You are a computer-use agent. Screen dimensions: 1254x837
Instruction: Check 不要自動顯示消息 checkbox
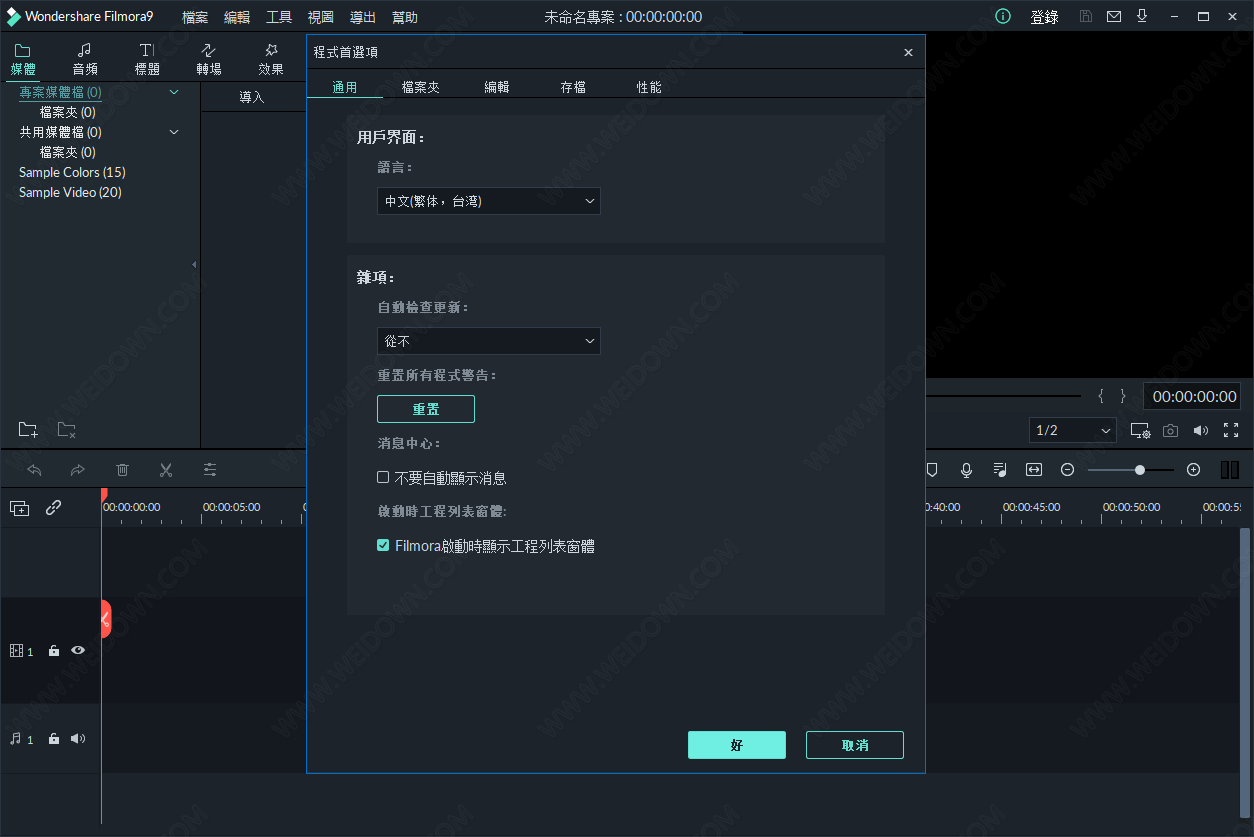point(383,478)
